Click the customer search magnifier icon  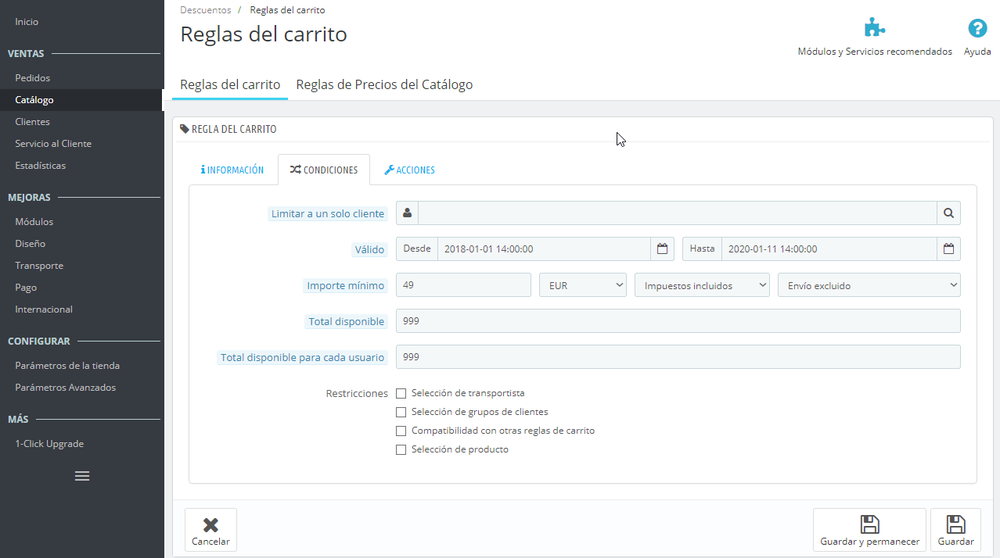coord(948,213)
